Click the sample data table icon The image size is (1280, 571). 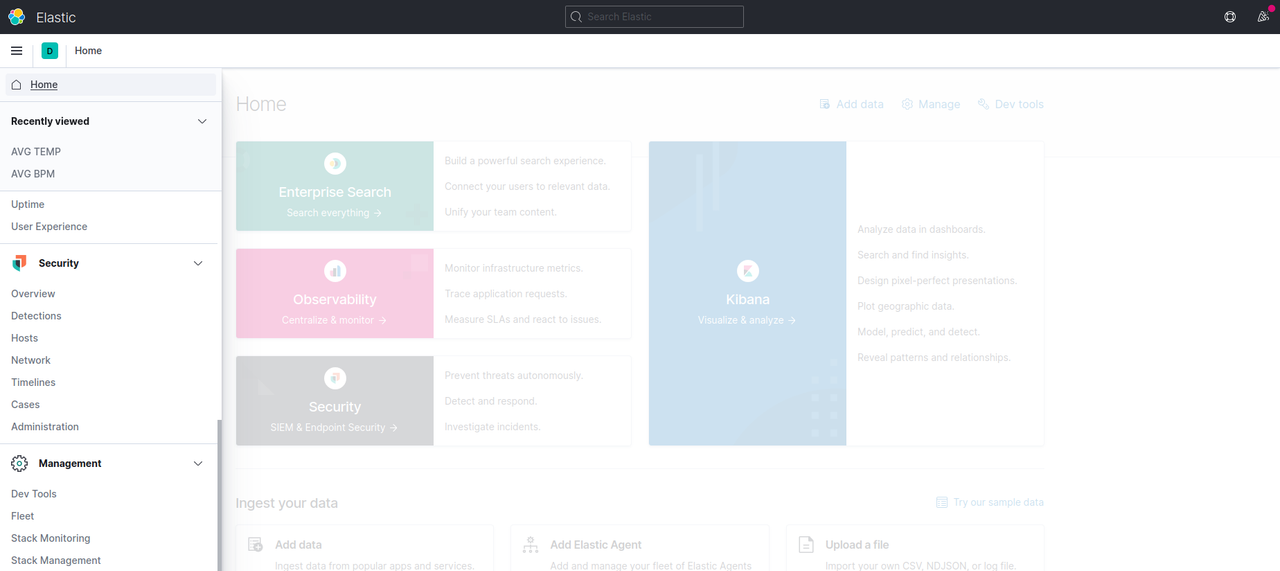tap(942, 502)
